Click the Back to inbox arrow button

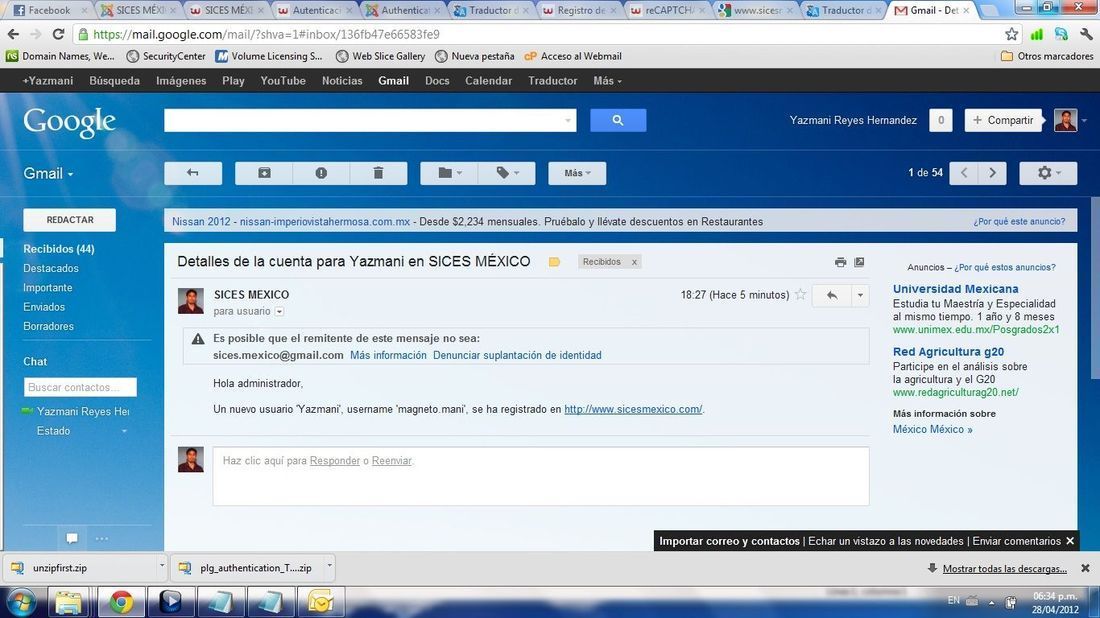click(x=193, y=173)
